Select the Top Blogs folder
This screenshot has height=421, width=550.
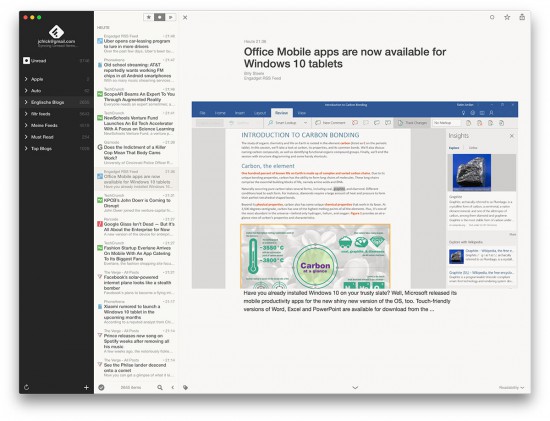(x=56, y=148)
